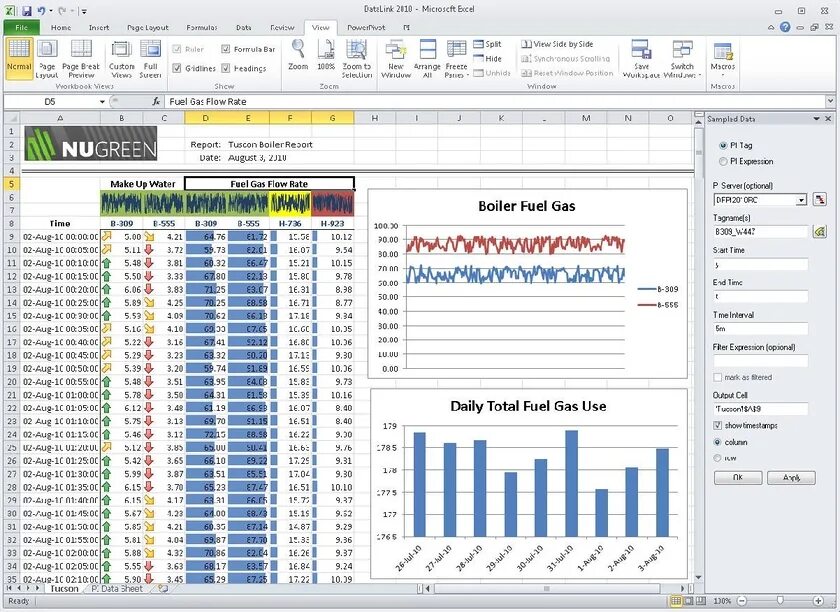Screen dimensions: 840x612
Task: Click the tag search icon beside Tagname
Action: point(820,232)
